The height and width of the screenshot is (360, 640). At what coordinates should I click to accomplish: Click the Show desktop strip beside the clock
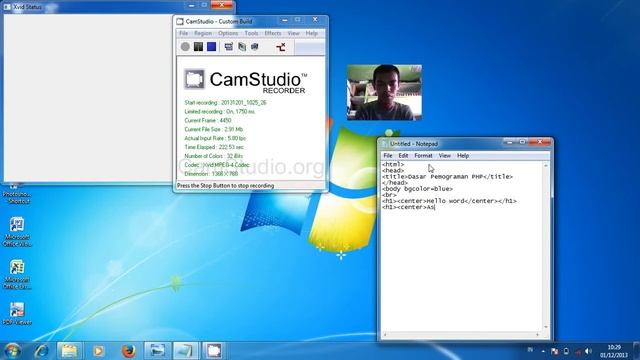tap(636, 351)
